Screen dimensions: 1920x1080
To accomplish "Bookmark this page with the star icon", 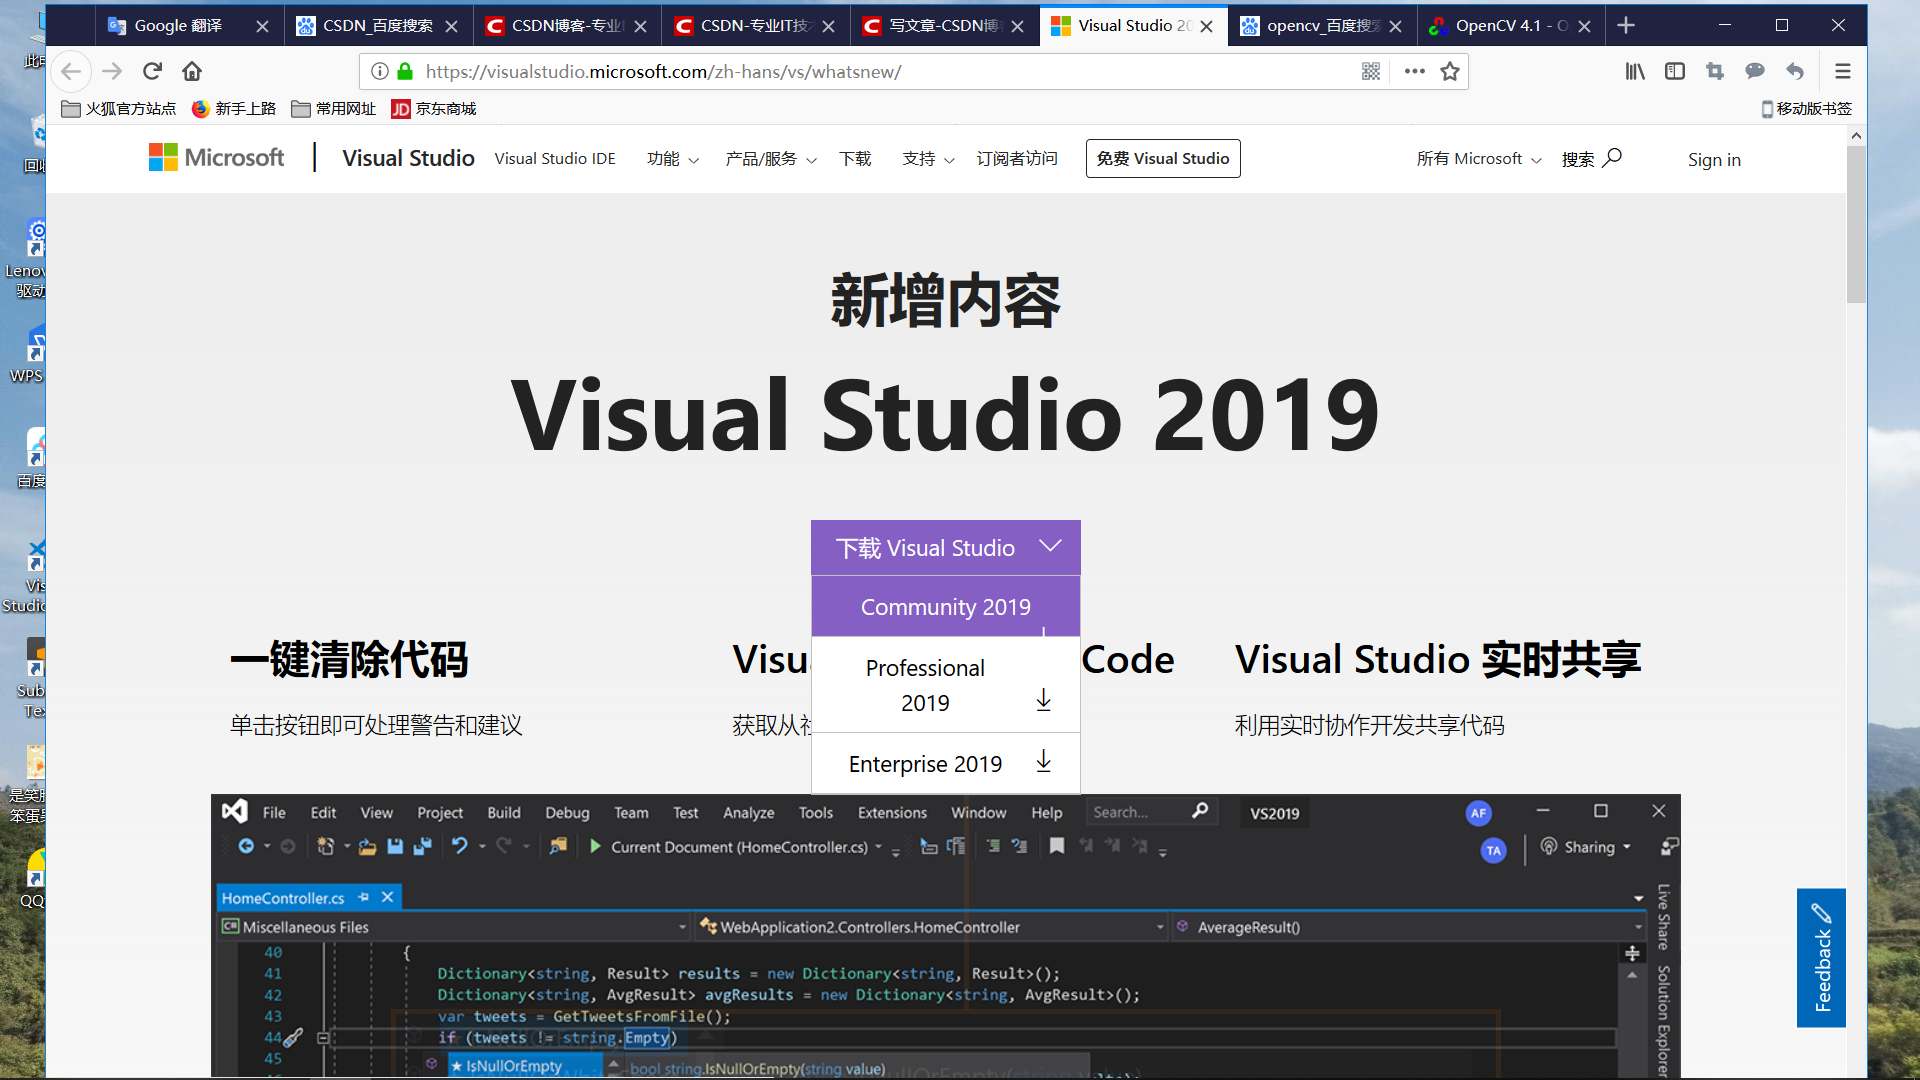I will pos(1450,71).
